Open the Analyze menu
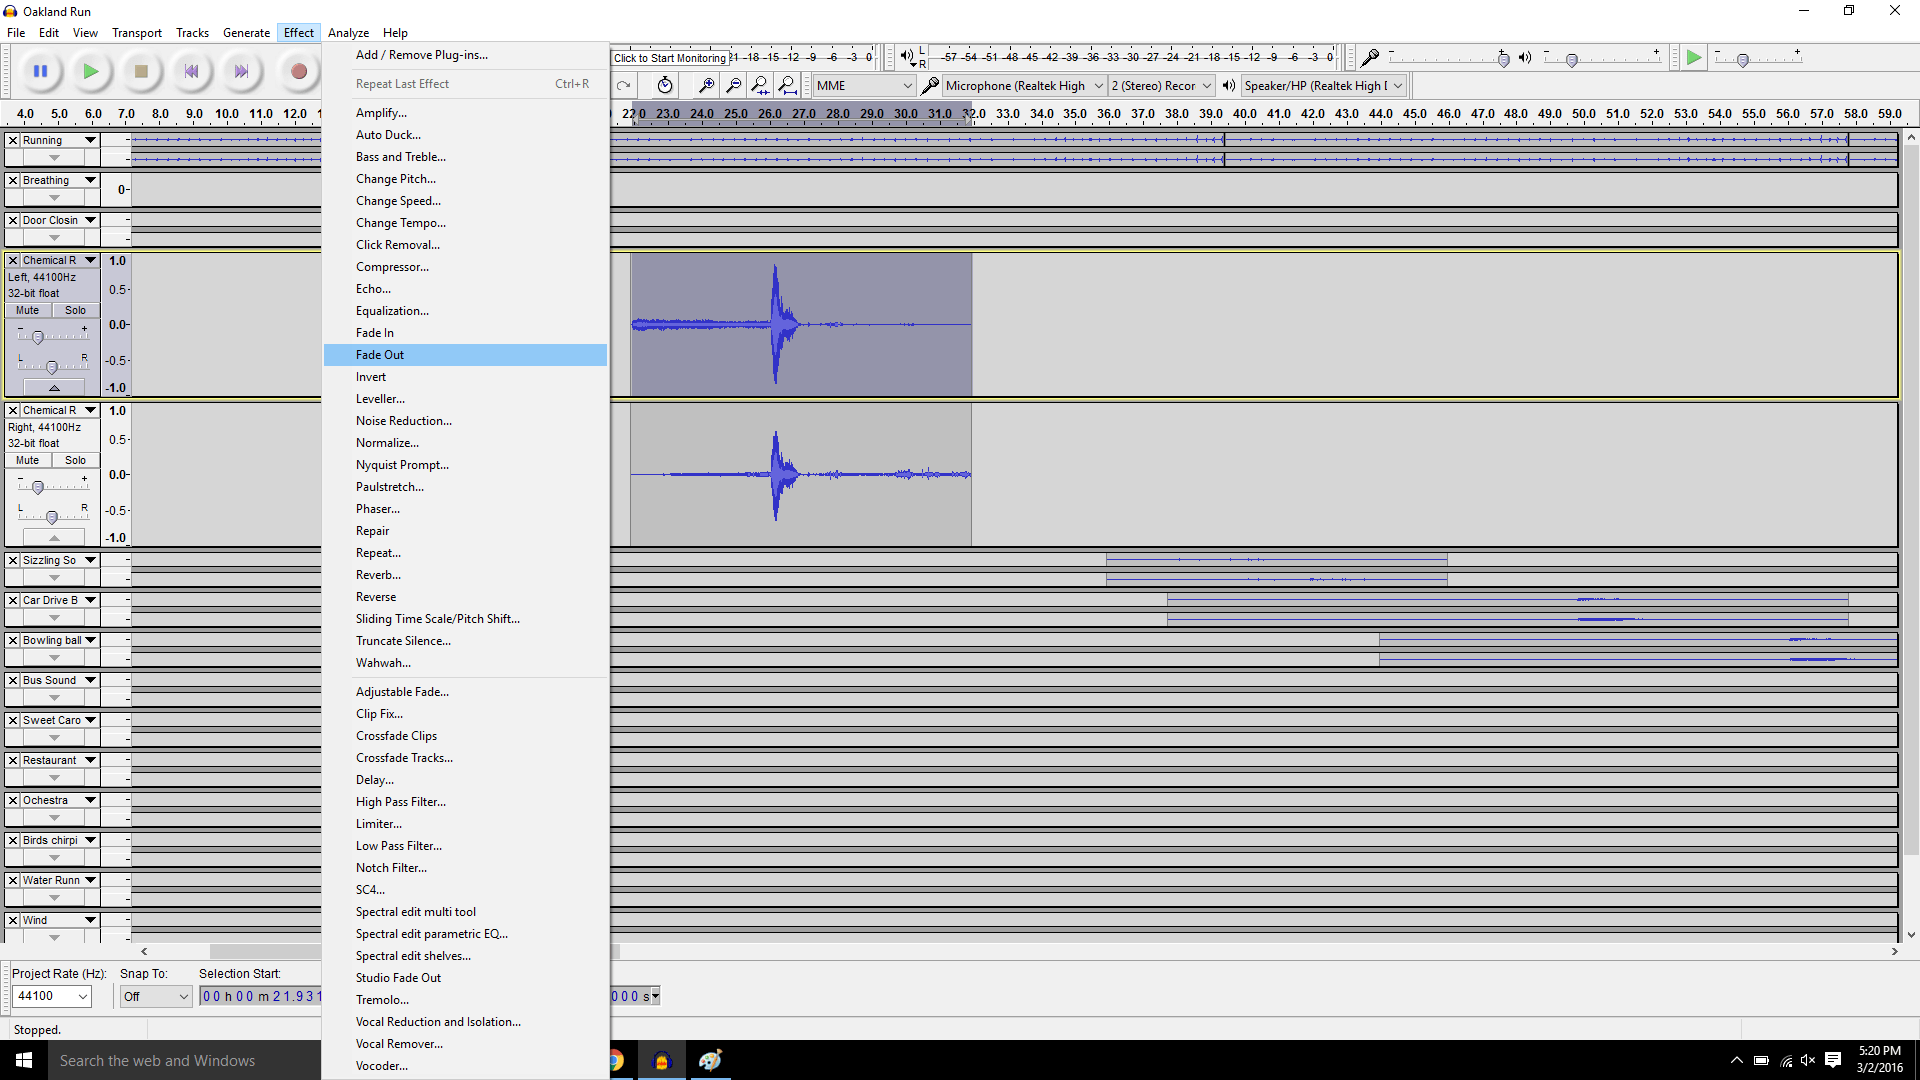 pos(348,33)
